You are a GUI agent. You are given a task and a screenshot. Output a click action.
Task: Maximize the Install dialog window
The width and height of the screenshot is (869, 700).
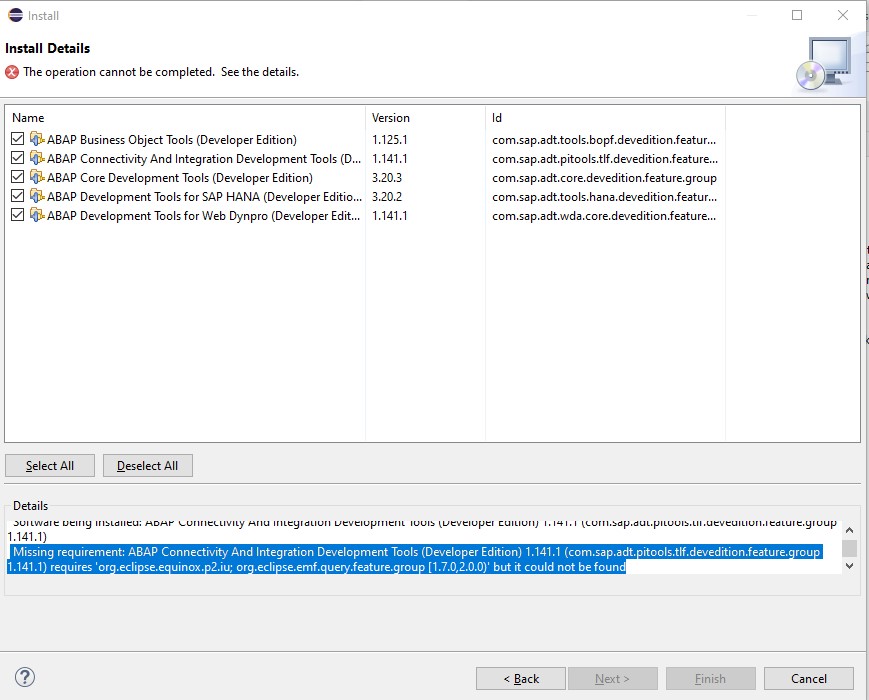tap(797, 15)
